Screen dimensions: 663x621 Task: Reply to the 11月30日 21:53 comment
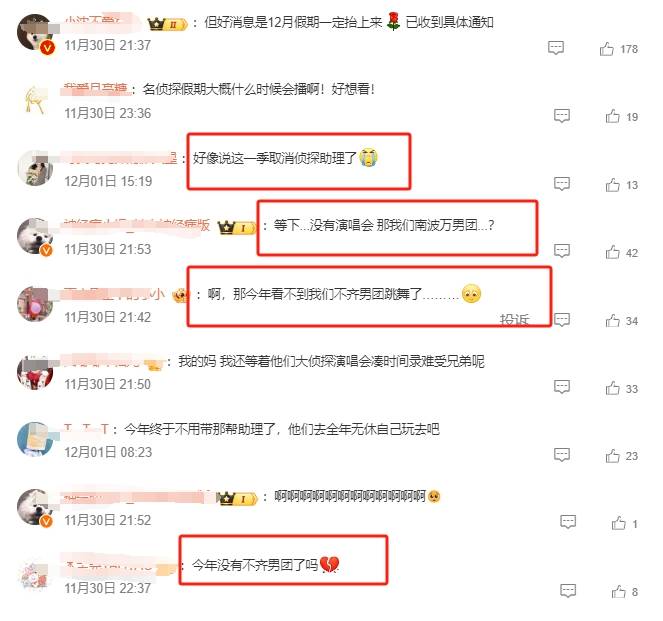coord(562,251)
